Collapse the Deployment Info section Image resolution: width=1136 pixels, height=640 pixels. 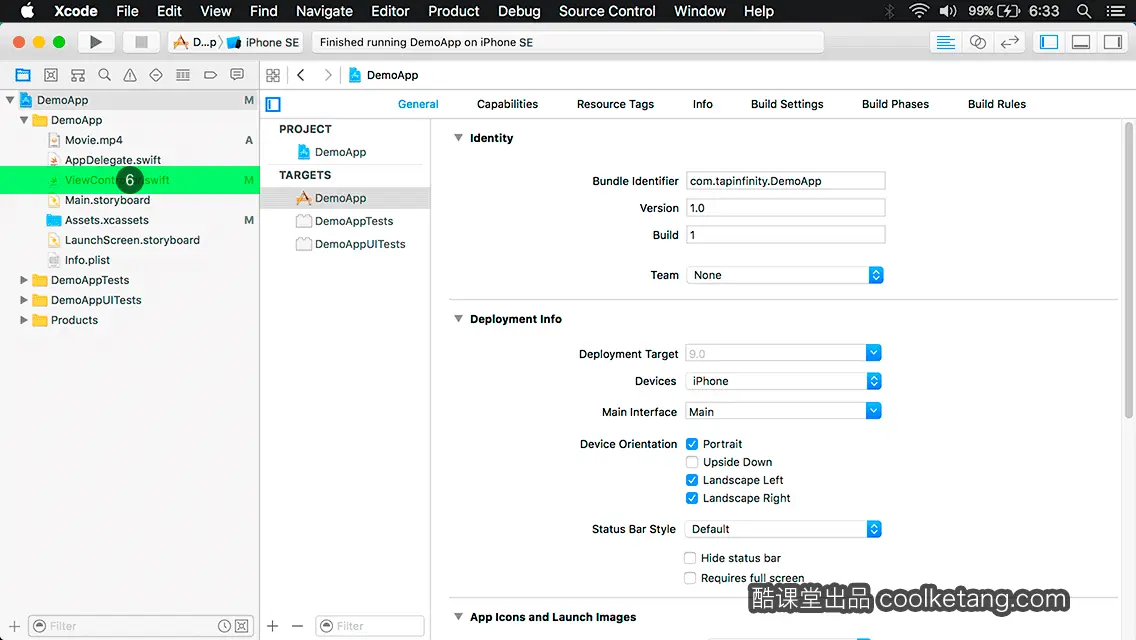(458, 318)
